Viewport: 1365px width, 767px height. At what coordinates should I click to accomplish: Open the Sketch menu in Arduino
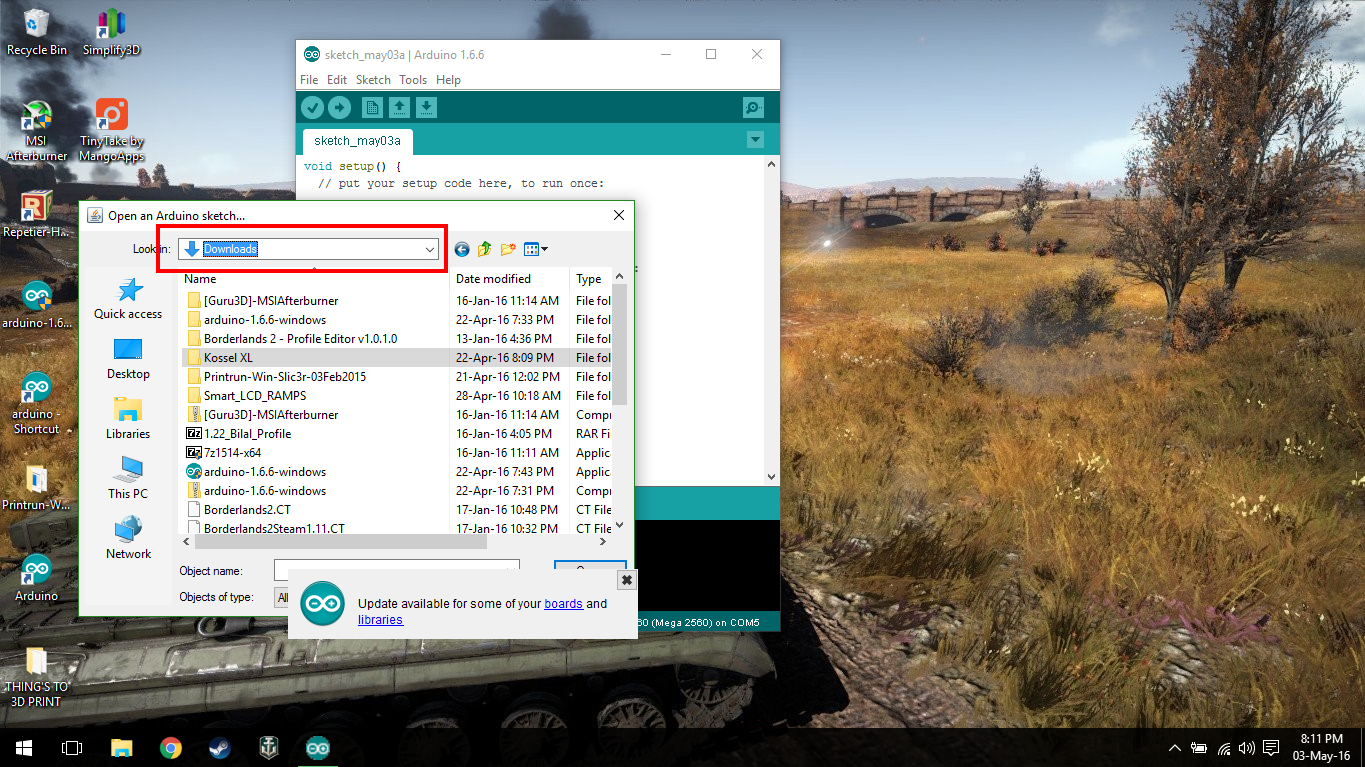pos(373,80)
